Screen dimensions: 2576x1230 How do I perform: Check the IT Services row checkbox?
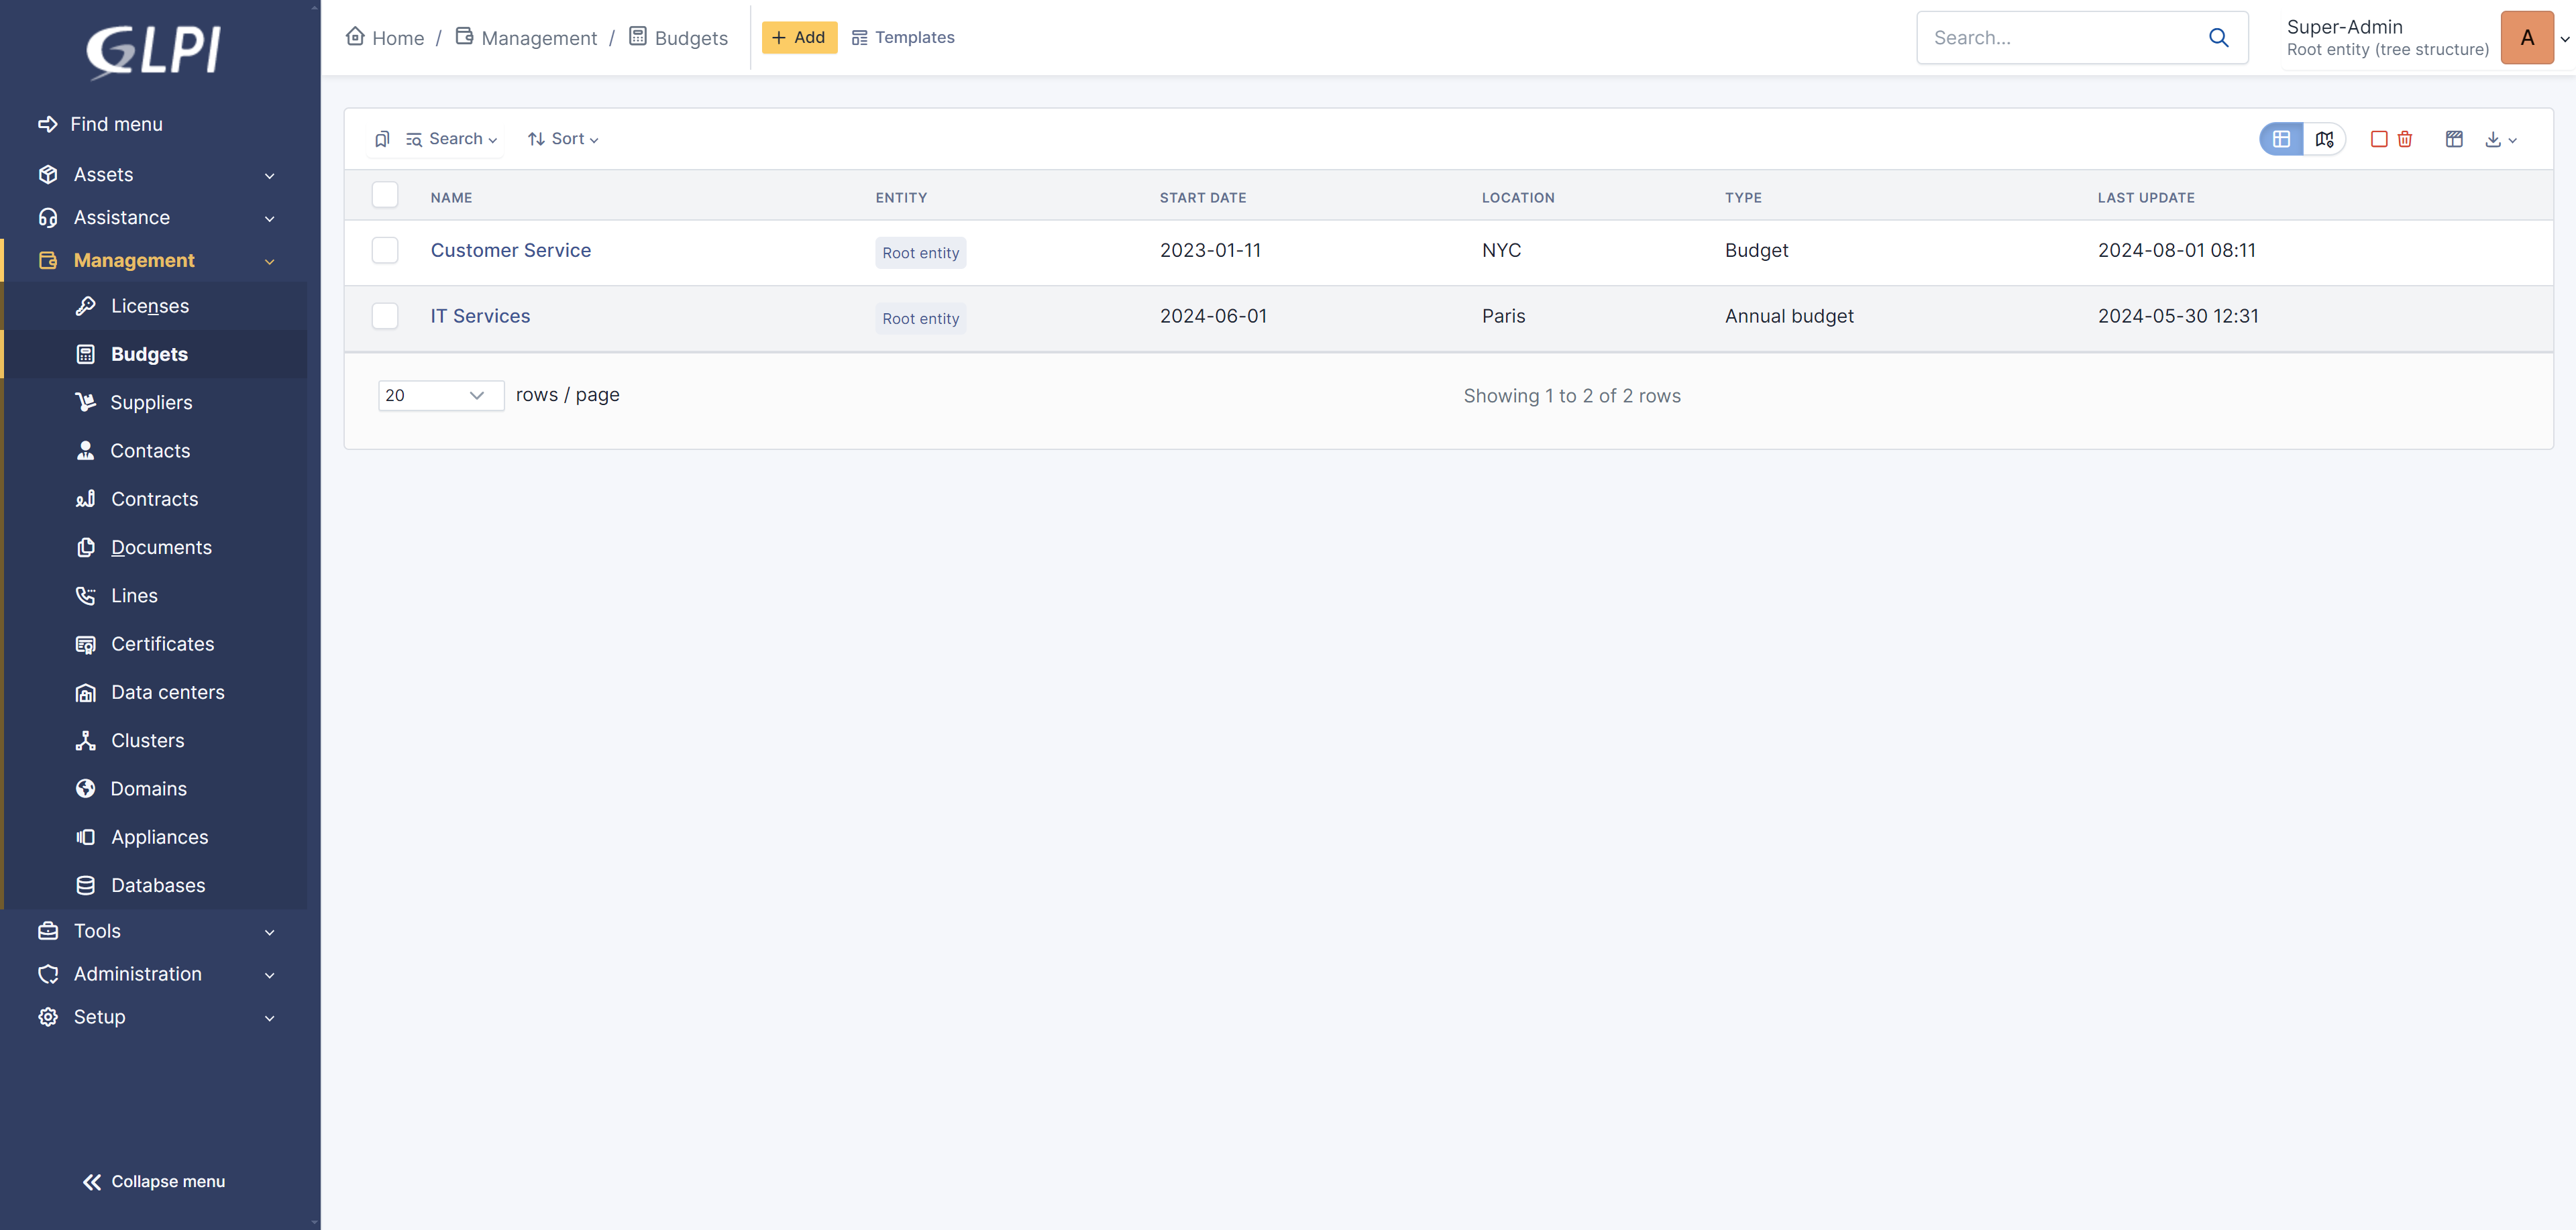[385, 316]
